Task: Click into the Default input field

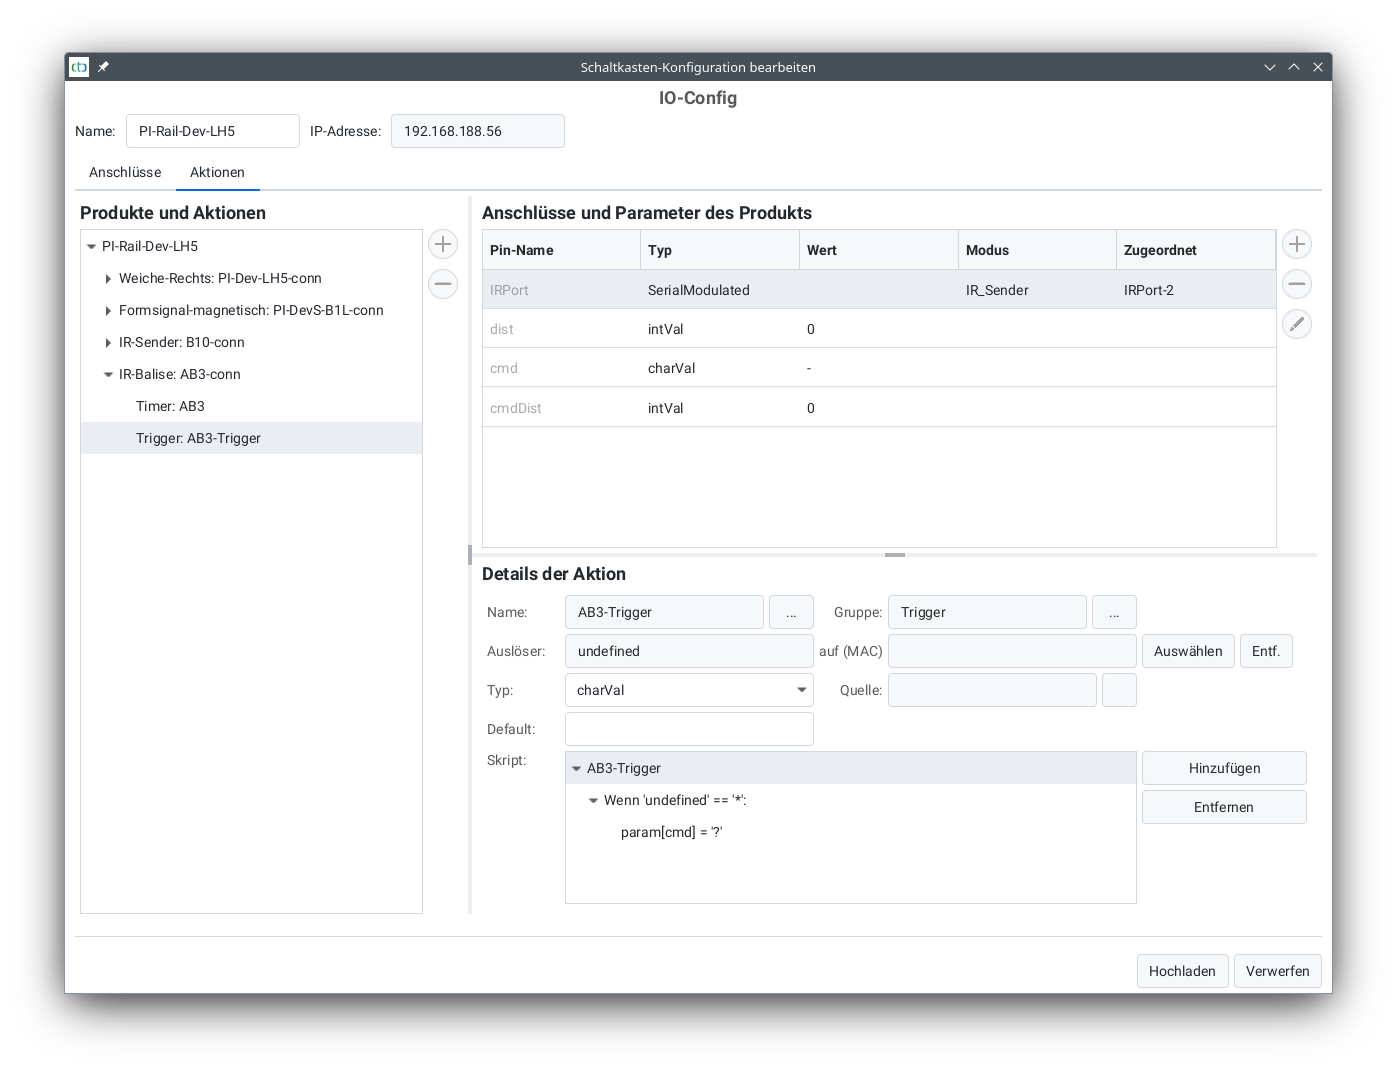Action: point(689,729)
